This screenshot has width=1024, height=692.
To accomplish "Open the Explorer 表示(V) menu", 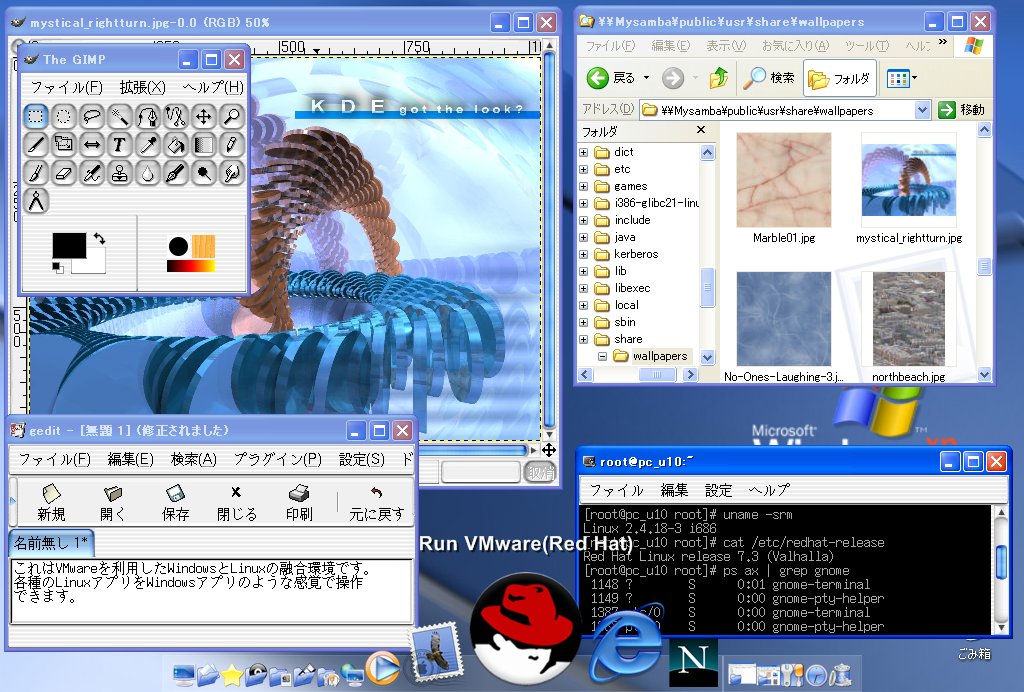I will pos(726,46).
